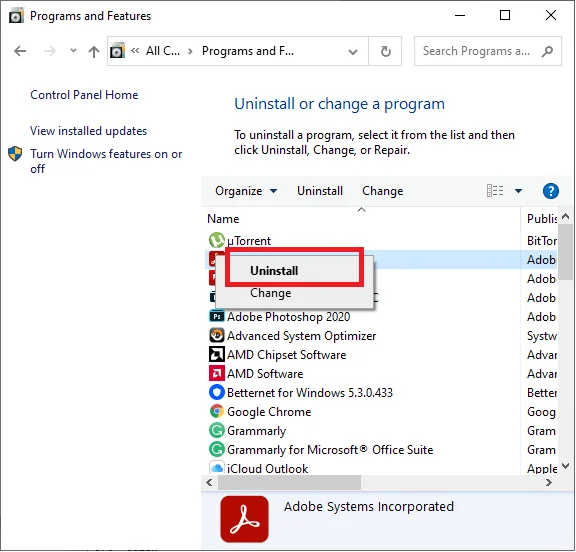Open Turn Windows features on or off
Screen dimensions: 576x552
pyautogui.click(x=106, y=161)
